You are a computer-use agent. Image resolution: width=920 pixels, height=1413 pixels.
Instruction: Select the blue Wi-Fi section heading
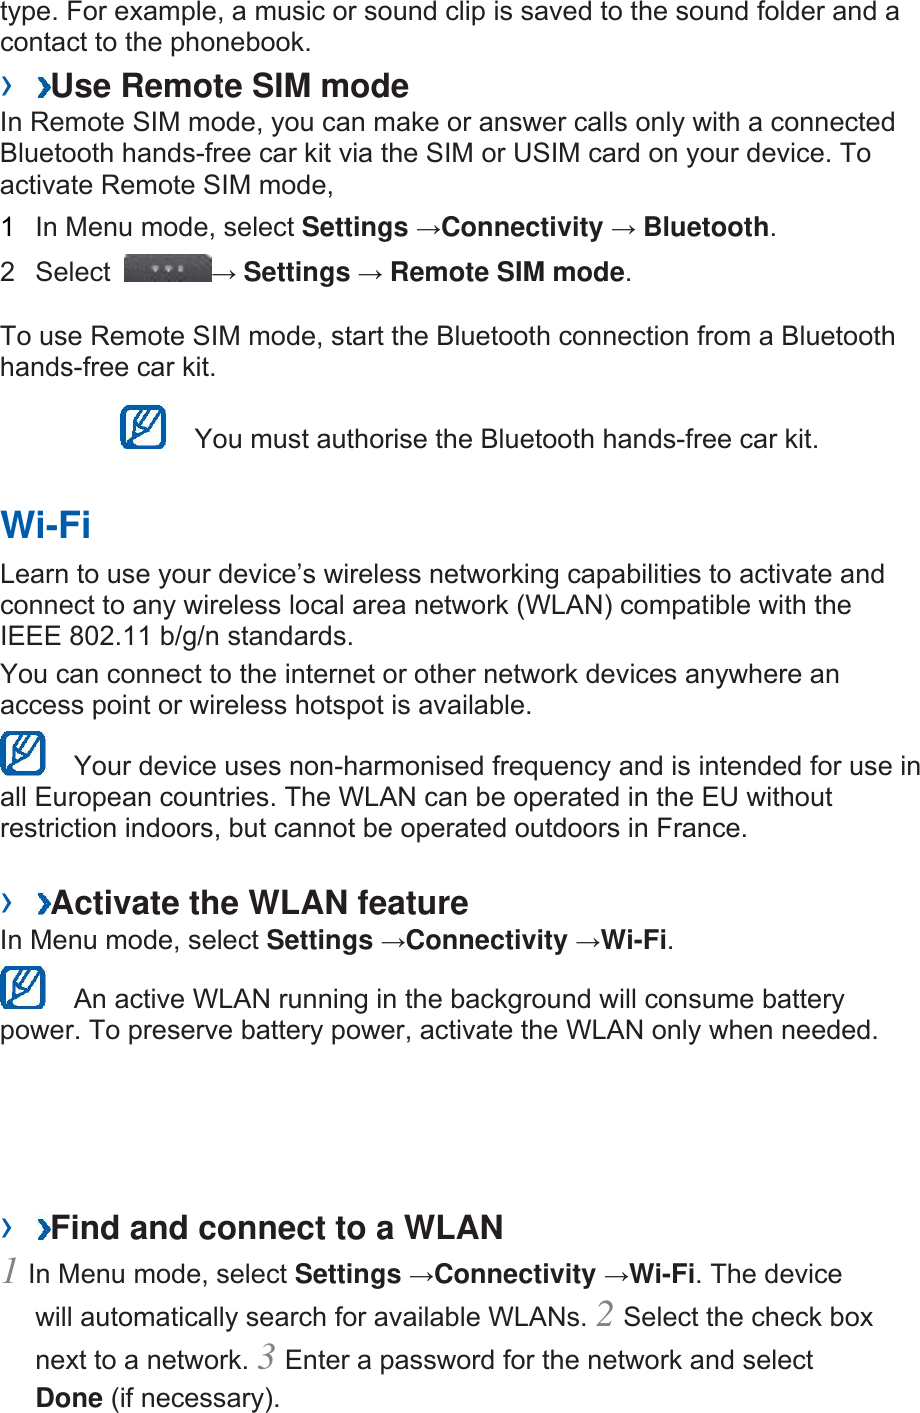(46, 525)
